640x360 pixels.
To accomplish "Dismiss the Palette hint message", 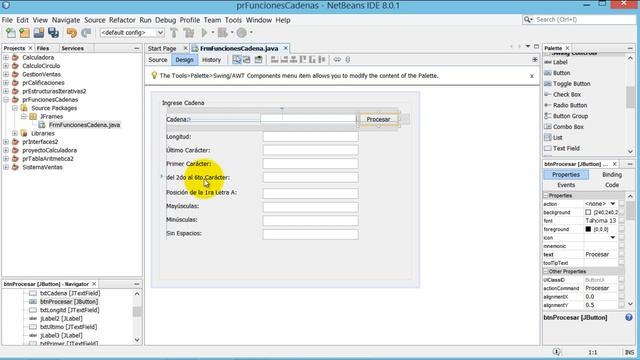I will 531,76.
